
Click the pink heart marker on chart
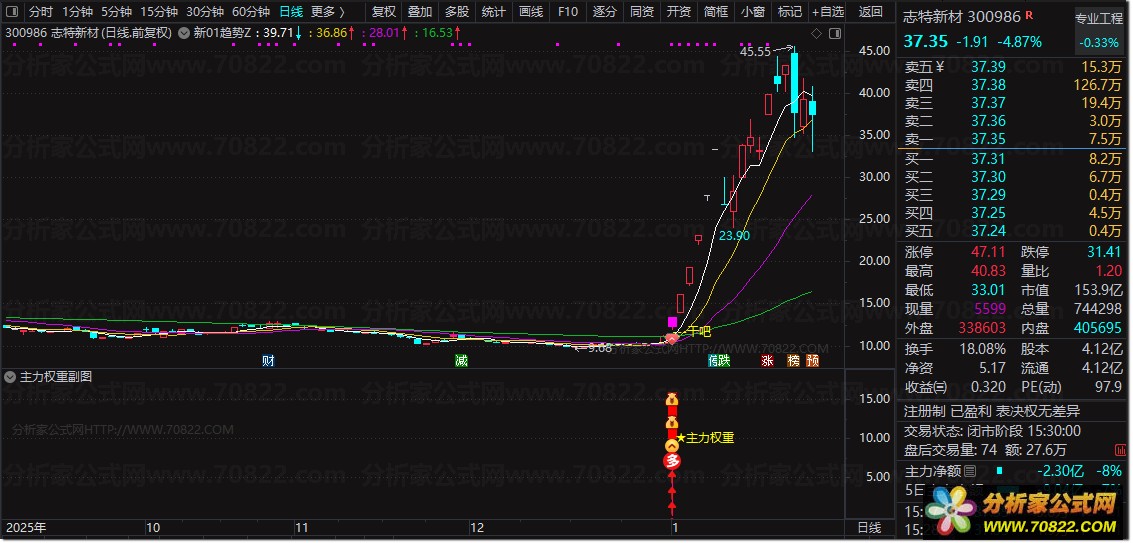(x=672, y=338)
